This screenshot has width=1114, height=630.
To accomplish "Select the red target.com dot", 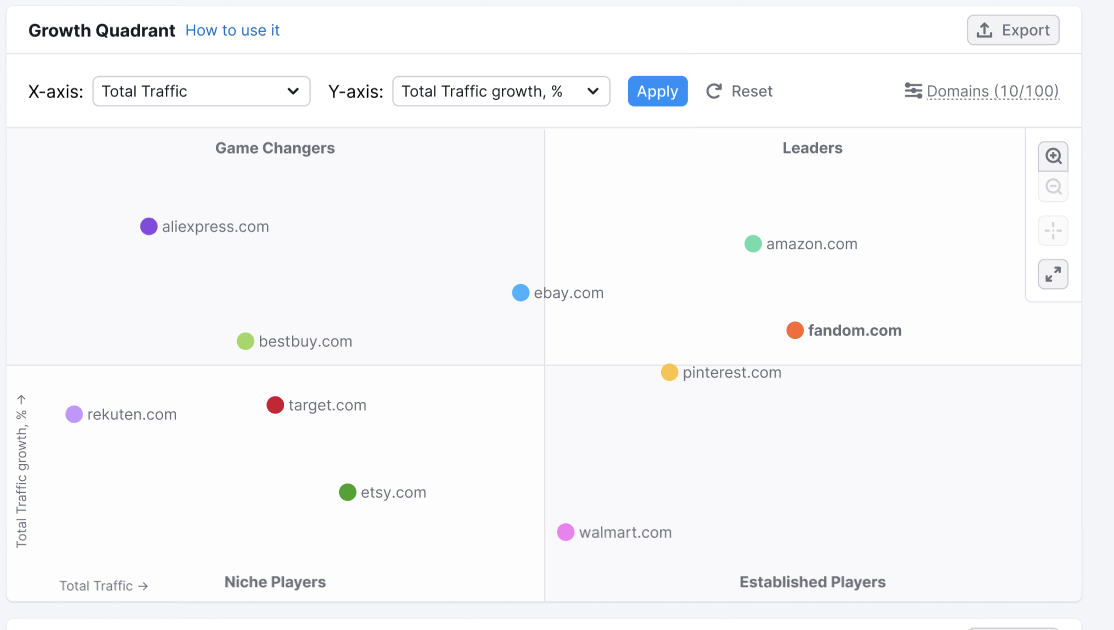I will click(275, 405).
